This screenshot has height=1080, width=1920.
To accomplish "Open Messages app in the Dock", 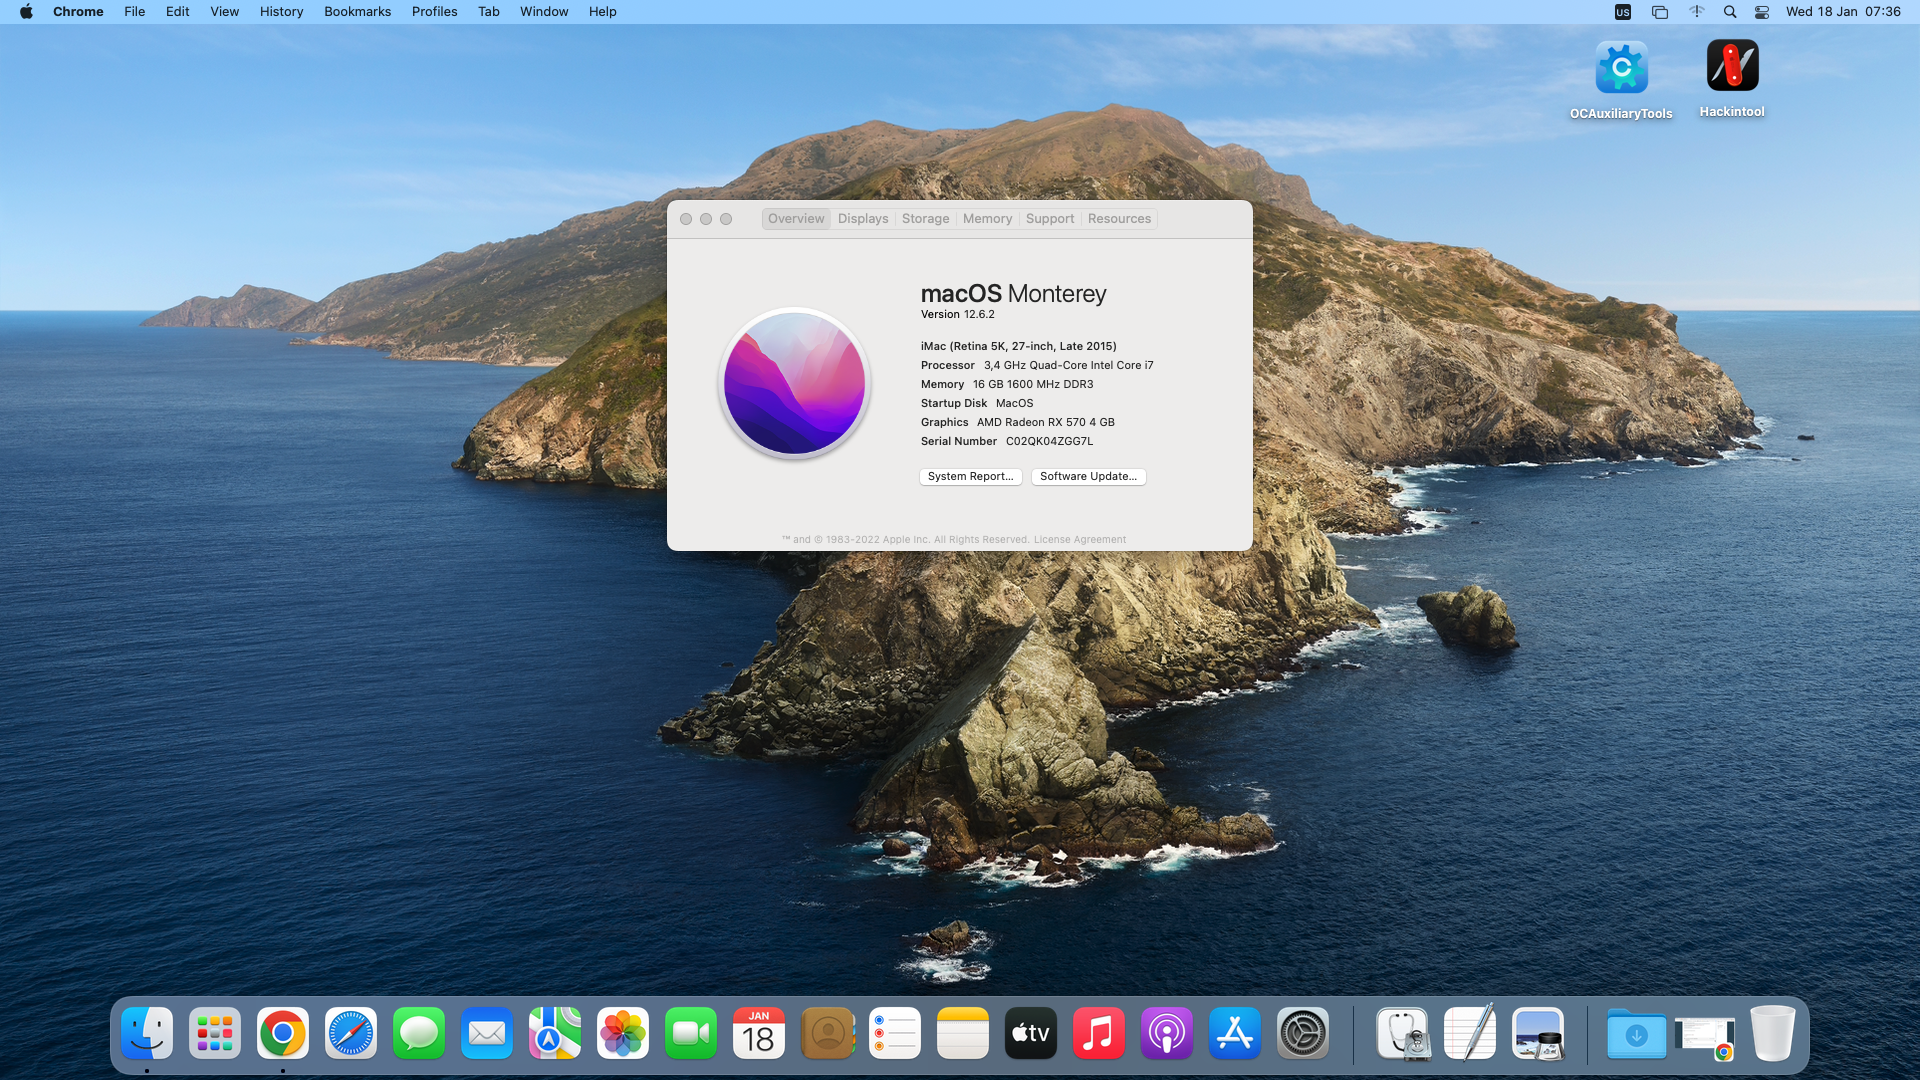I will point(419,1033).
